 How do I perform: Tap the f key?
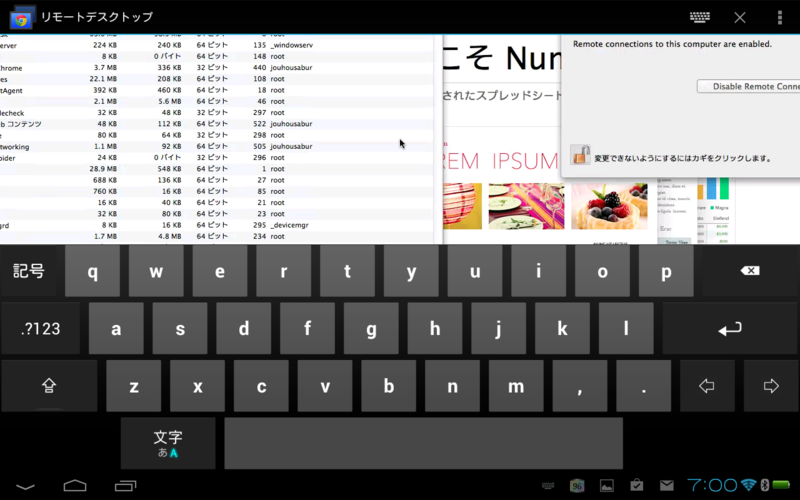[x=308, y=329]
